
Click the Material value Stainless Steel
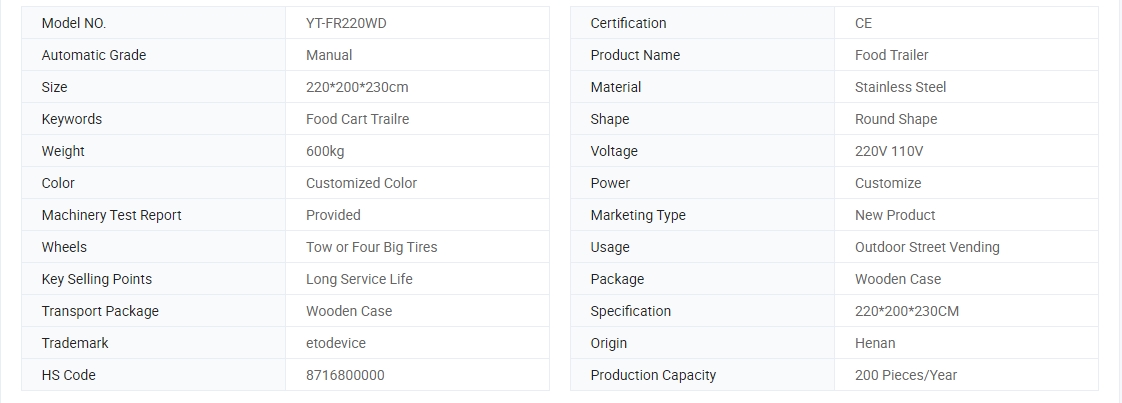[900, 87]
